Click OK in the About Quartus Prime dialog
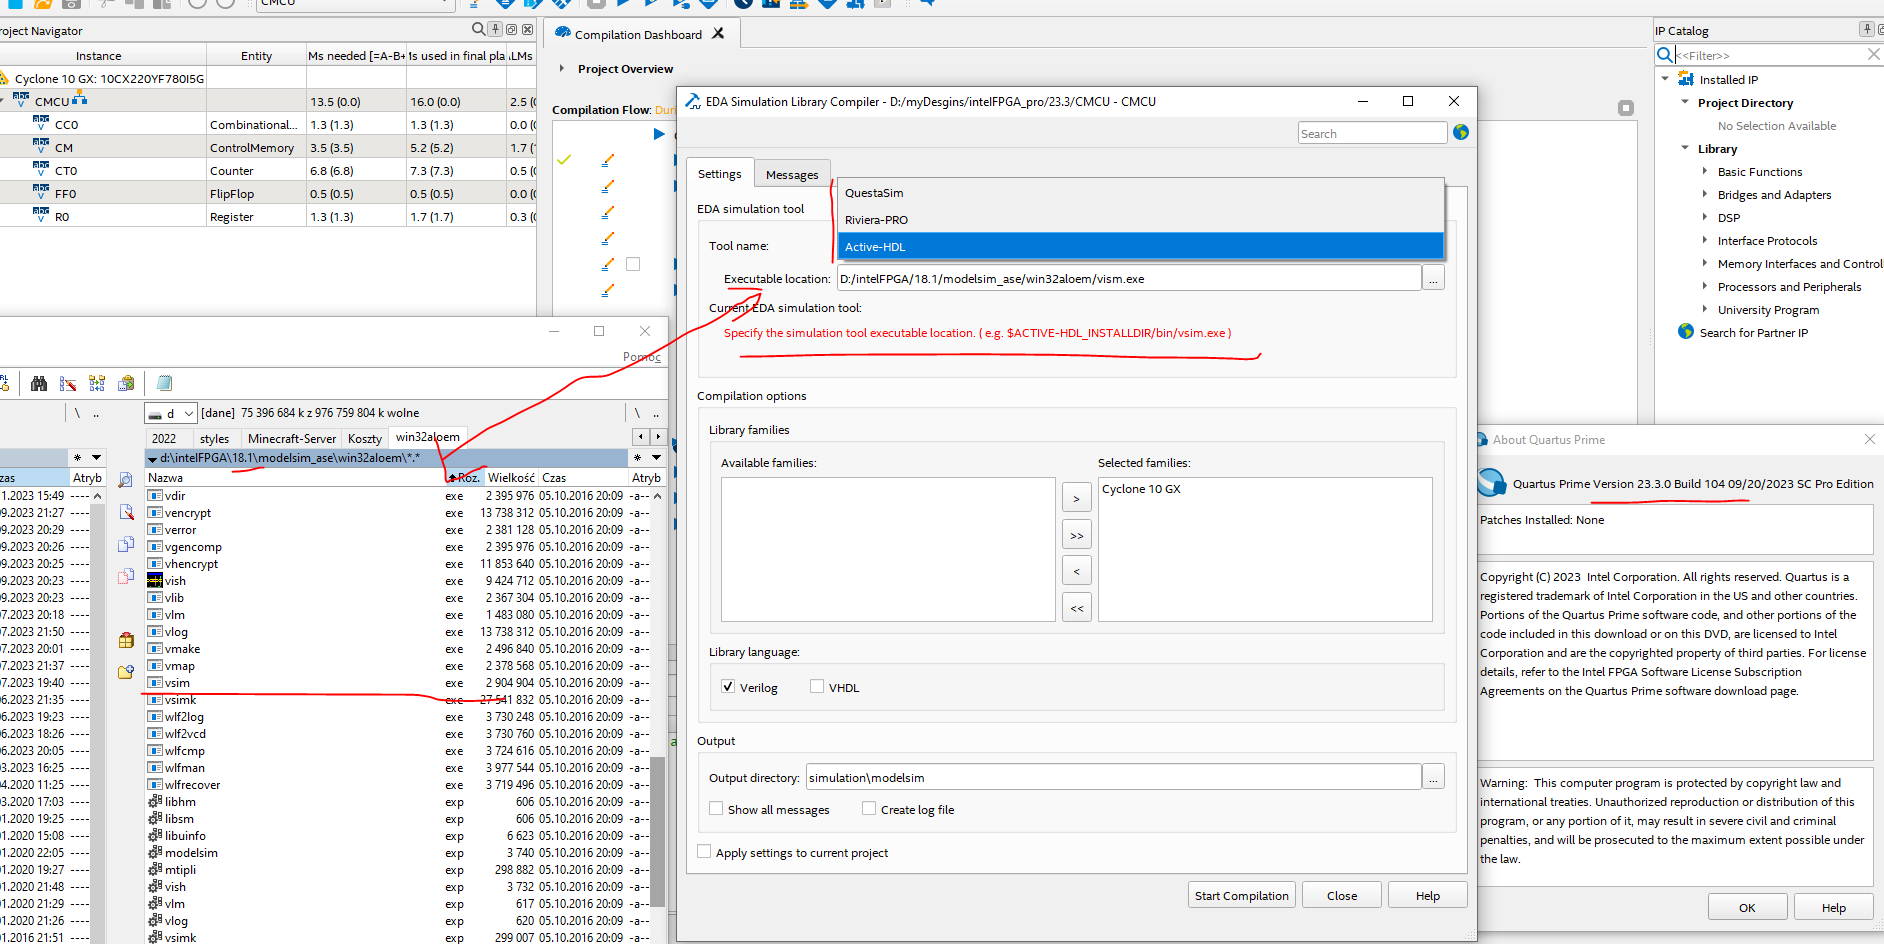This screenshot has height=944, width=1884. pyautogui.click(x=1747, y=907)
